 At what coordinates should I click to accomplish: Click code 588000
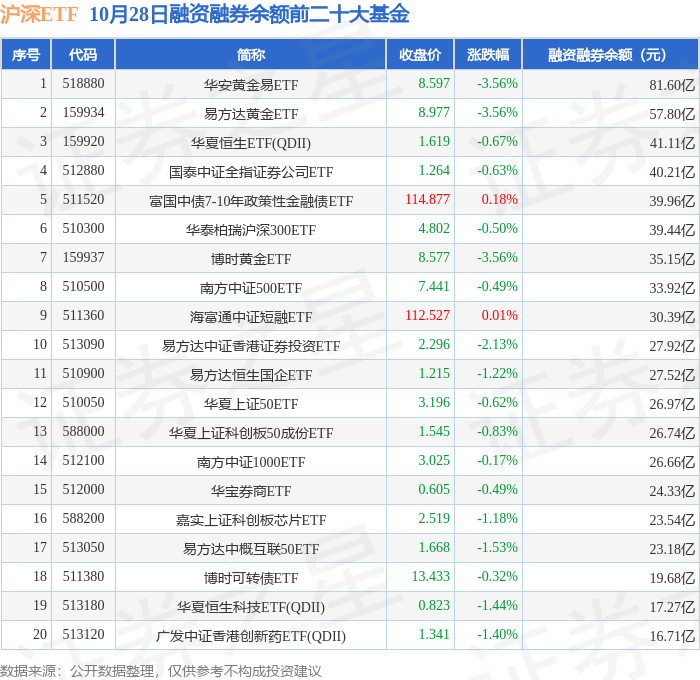coord(83,432)
